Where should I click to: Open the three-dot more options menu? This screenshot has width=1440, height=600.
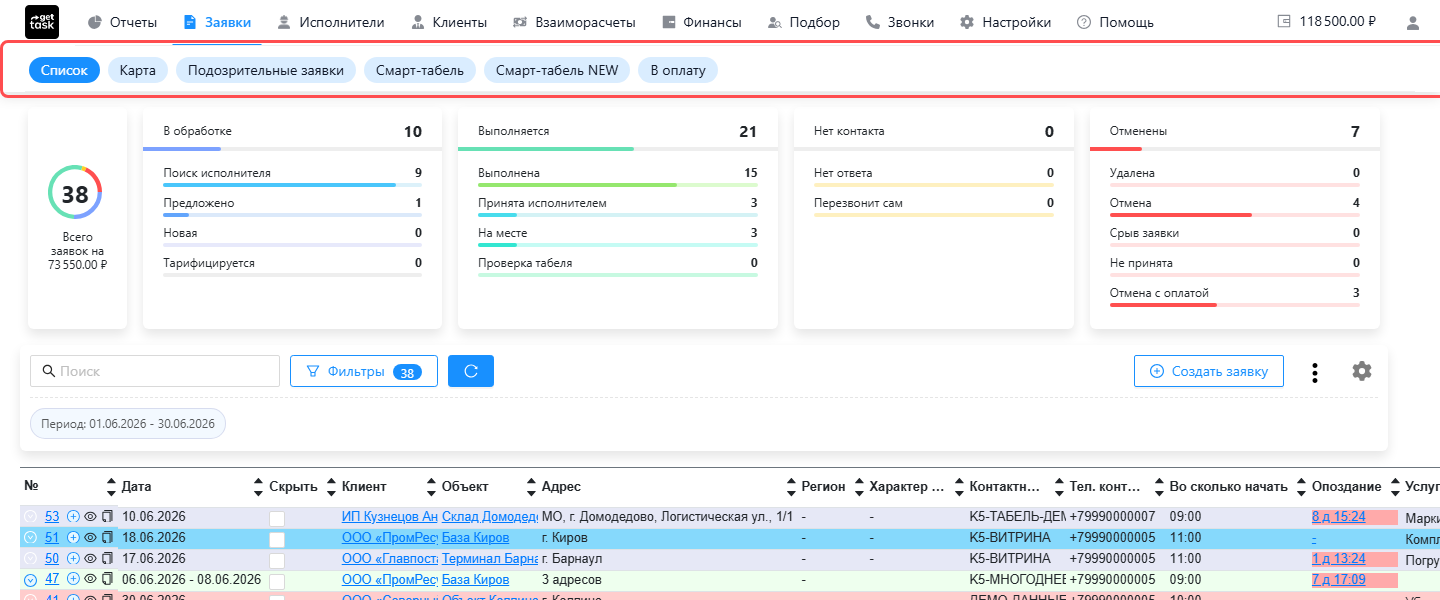[1315, 372]
